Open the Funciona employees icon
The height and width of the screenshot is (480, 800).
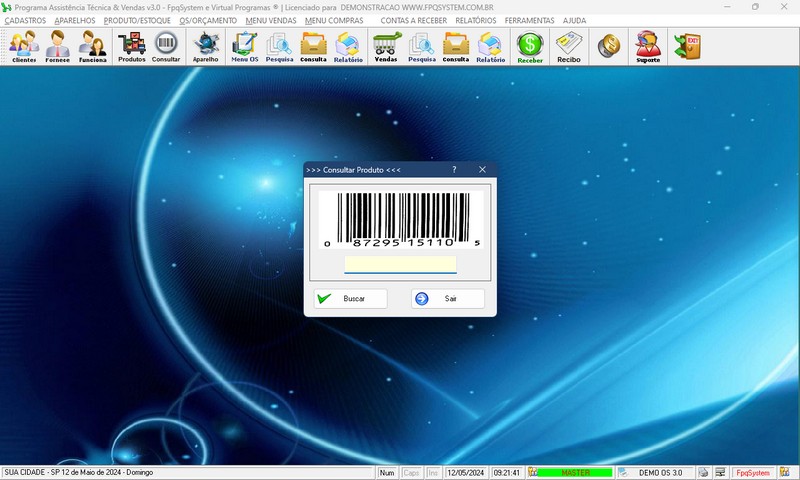tap(93, 46)
